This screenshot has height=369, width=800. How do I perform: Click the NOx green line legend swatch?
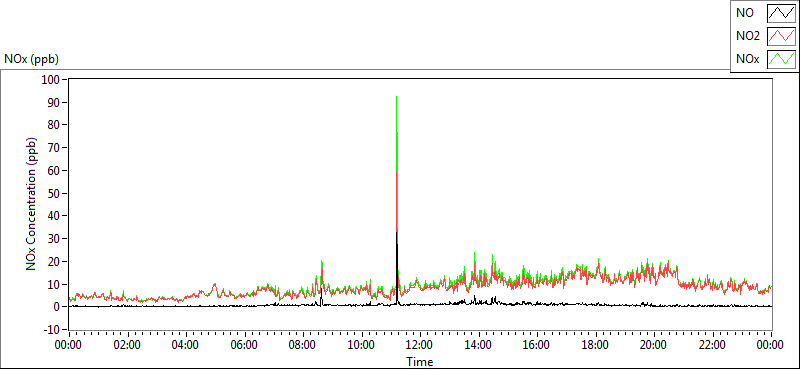click(x=782, y=59)
